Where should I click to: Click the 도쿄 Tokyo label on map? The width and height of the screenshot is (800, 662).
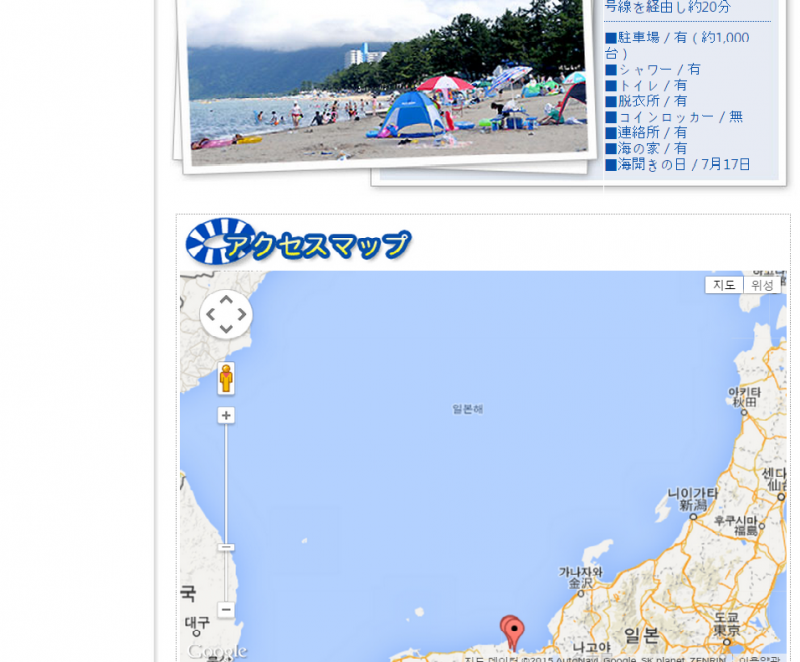[726, 624]
